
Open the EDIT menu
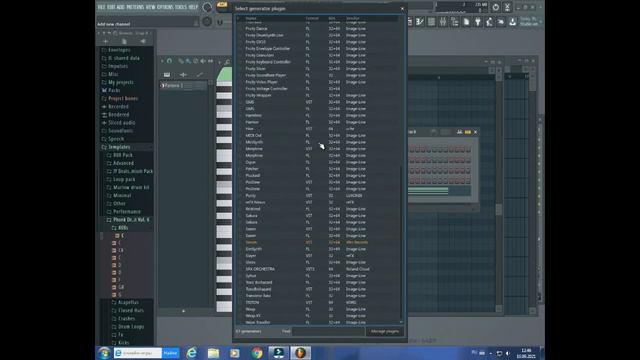[111, 7]
